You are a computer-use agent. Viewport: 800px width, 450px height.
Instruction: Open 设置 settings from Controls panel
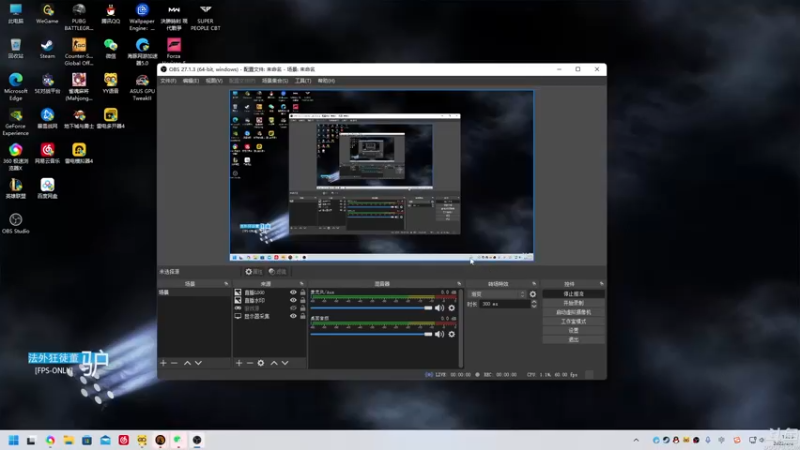pos(573,331)
